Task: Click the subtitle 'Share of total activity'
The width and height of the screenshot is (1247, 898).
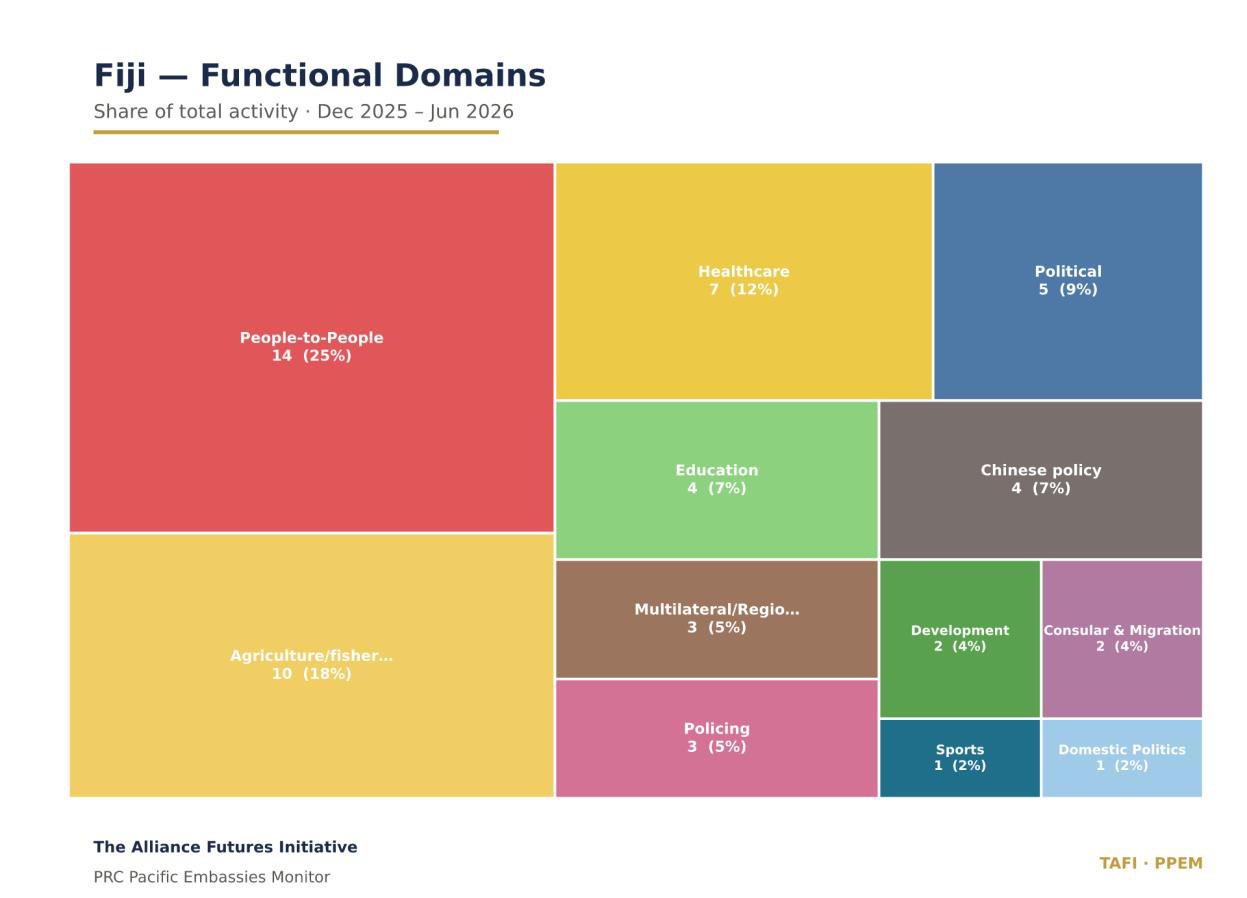Action: click(x=196, y=111)
